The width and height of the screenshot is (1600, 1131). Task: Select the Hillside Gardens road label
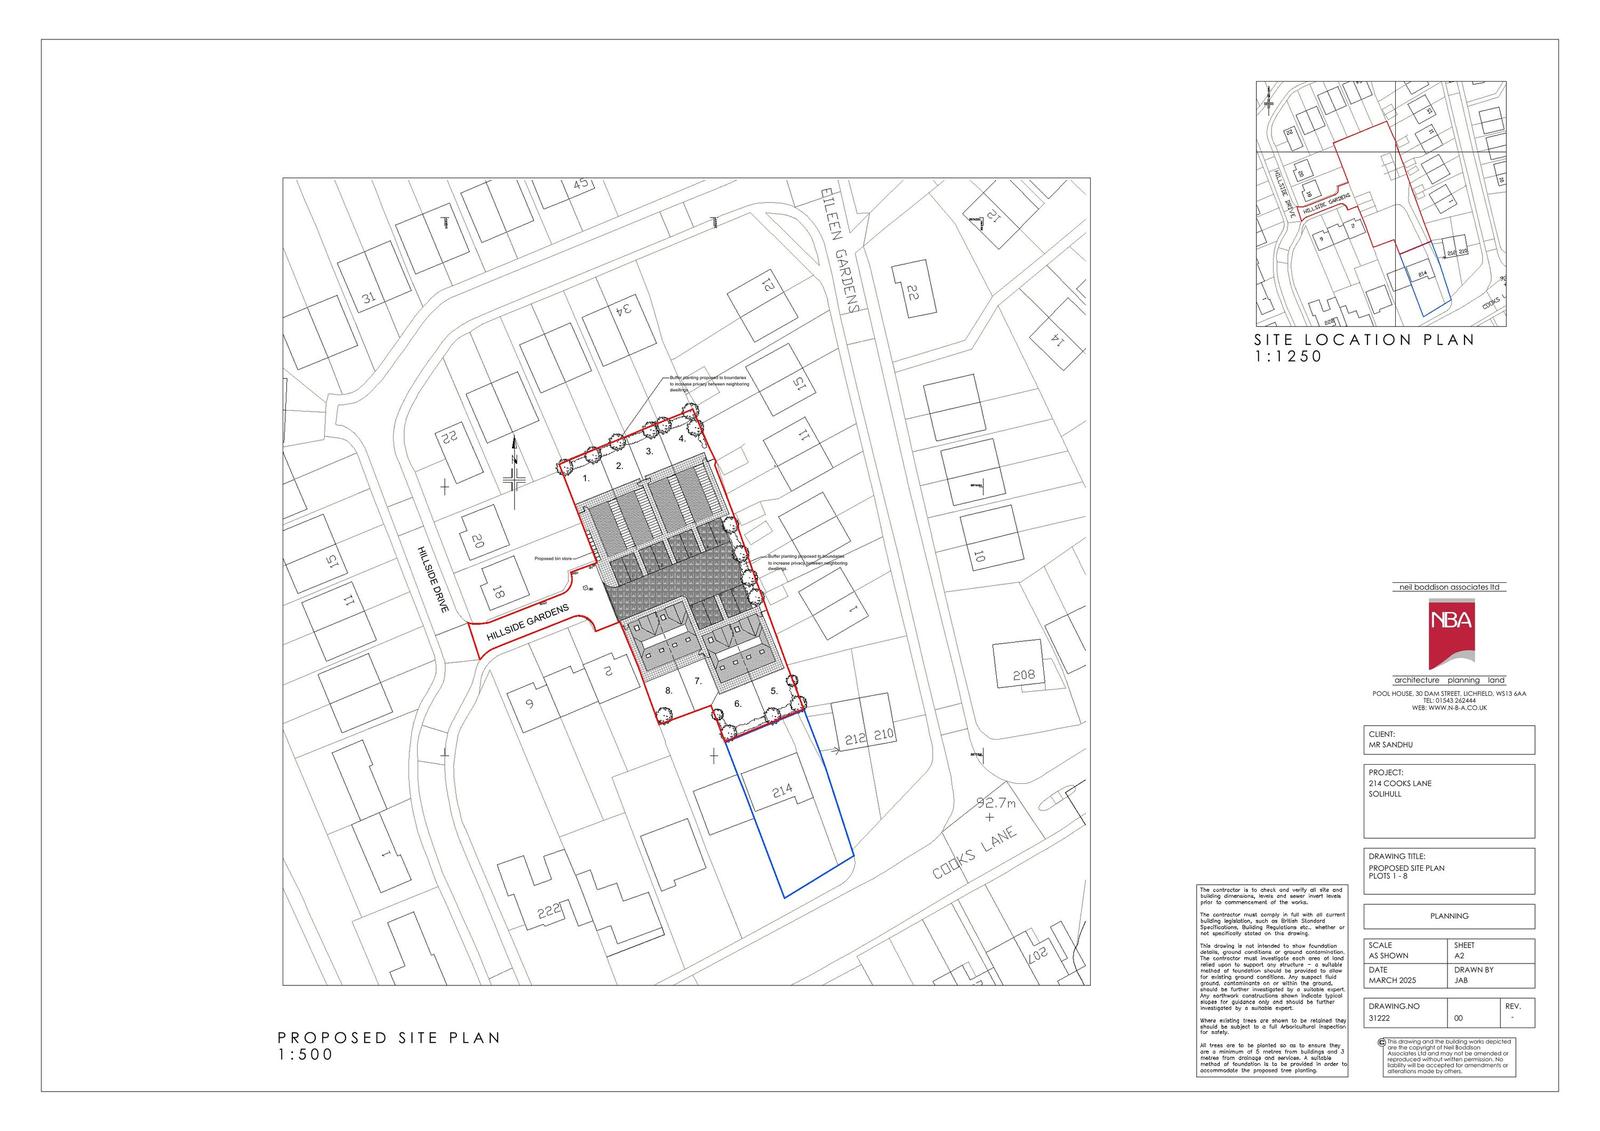[528, 624]
